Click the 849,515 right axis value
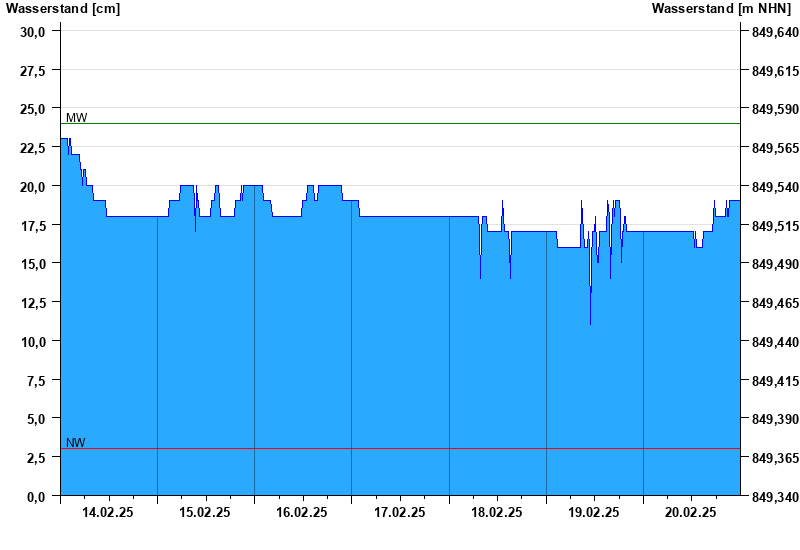Image resolution: width=800 pixels, height=550 pixels. point(775,225)
